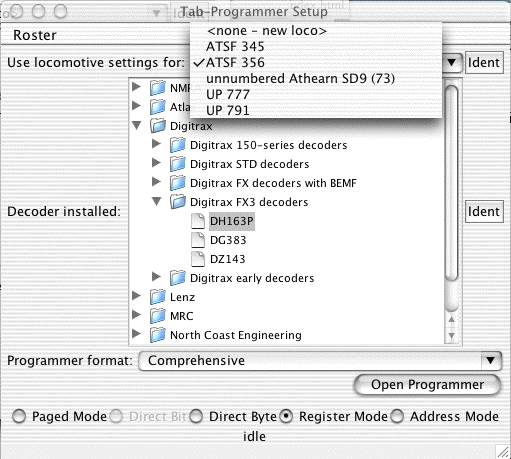Click the DZ143 document icon
Image resolution: width=511 pixels, height=459 pixels.
[x=198, y=259]
